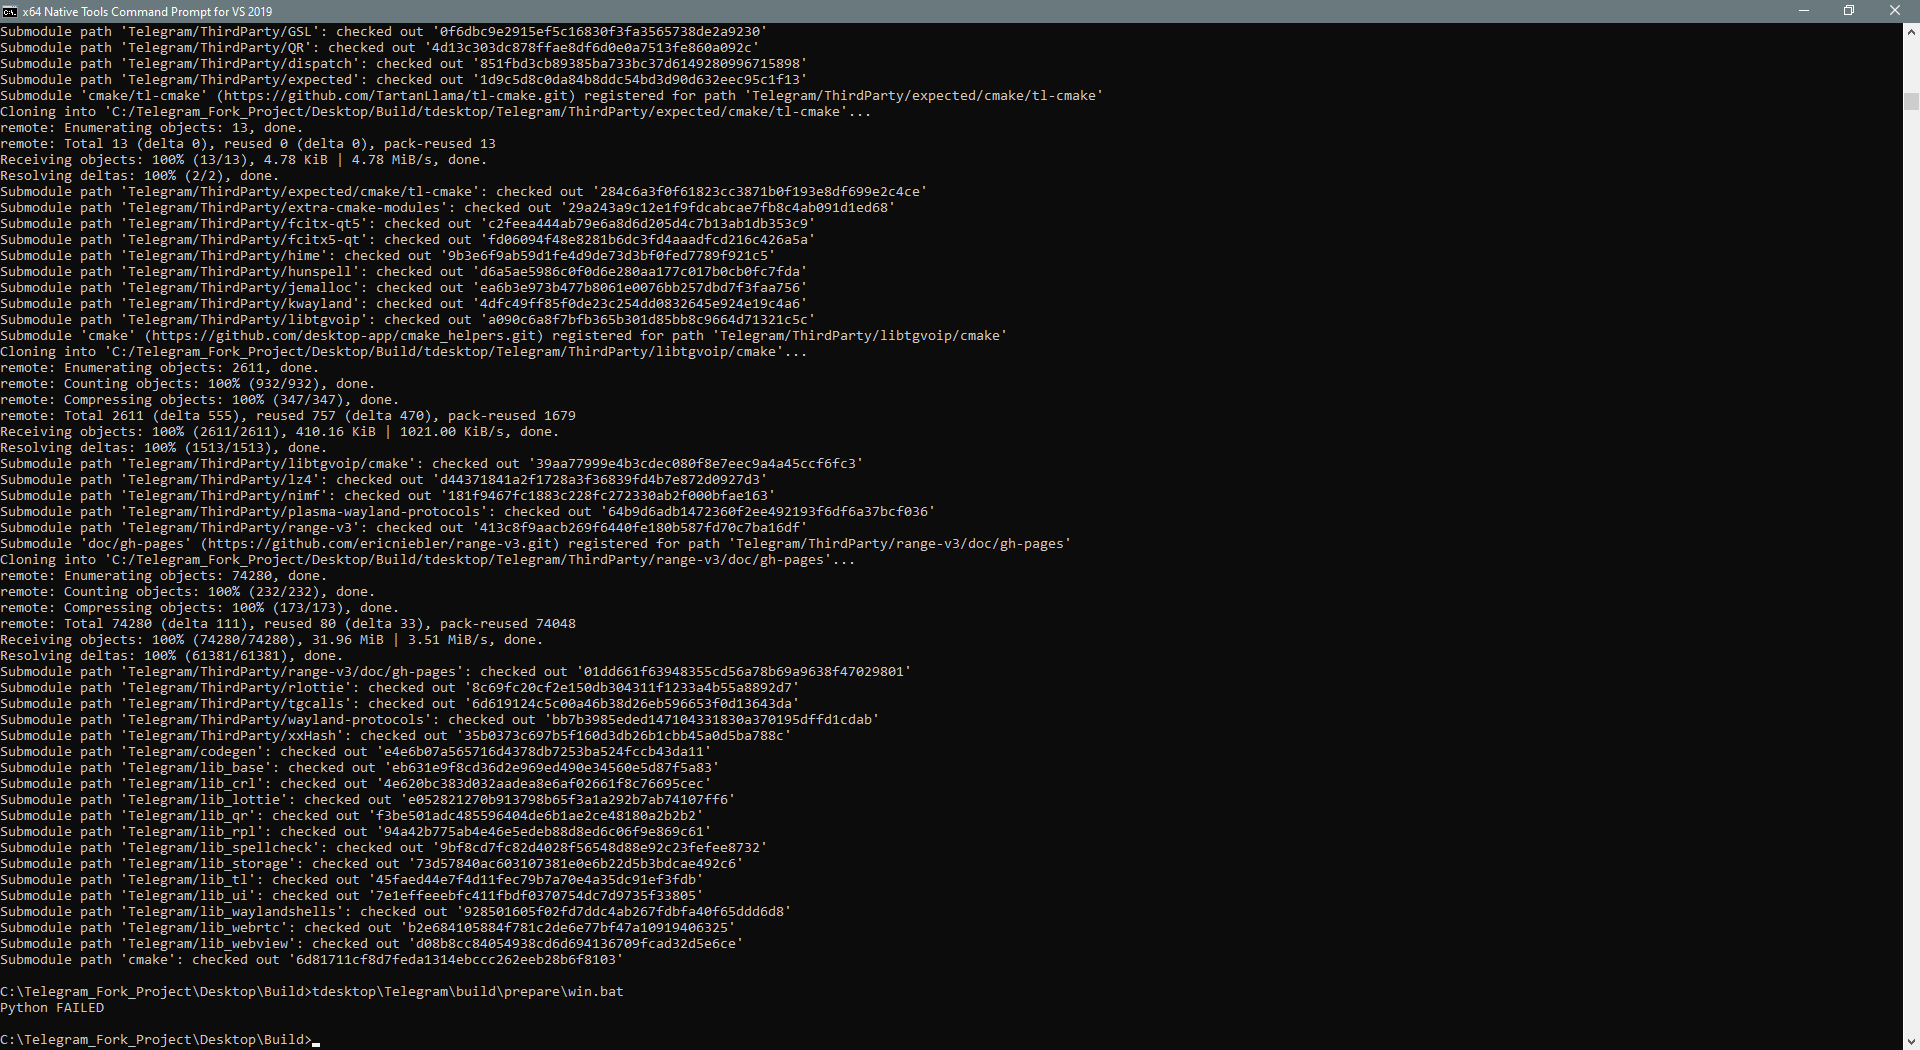
Task: Click the 'Telegram/ThirdParty/lz4' line
Action: pos(384,480)
